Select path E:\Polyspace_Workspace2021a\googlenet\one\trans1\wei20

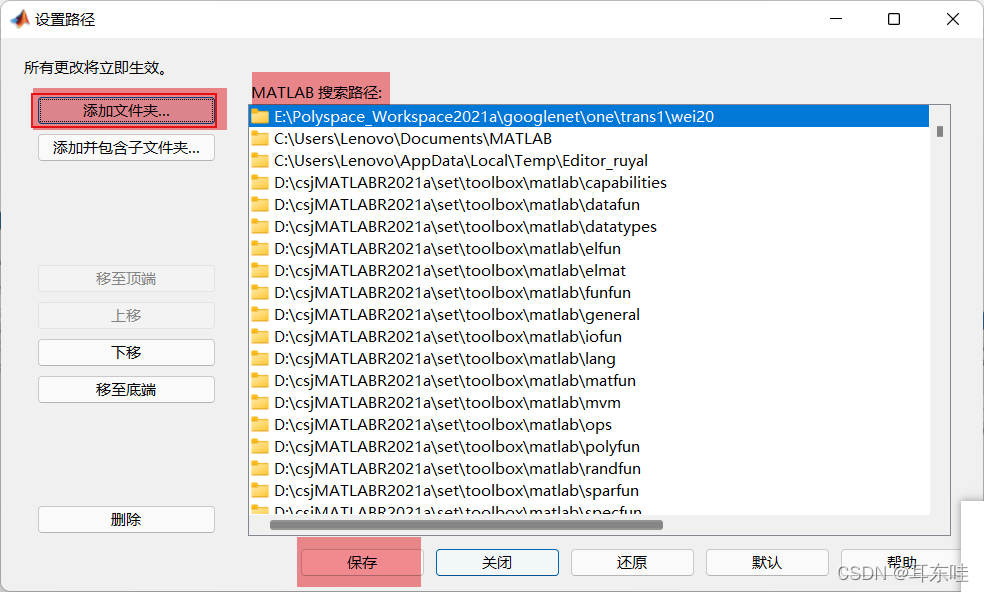click(589, 117)
